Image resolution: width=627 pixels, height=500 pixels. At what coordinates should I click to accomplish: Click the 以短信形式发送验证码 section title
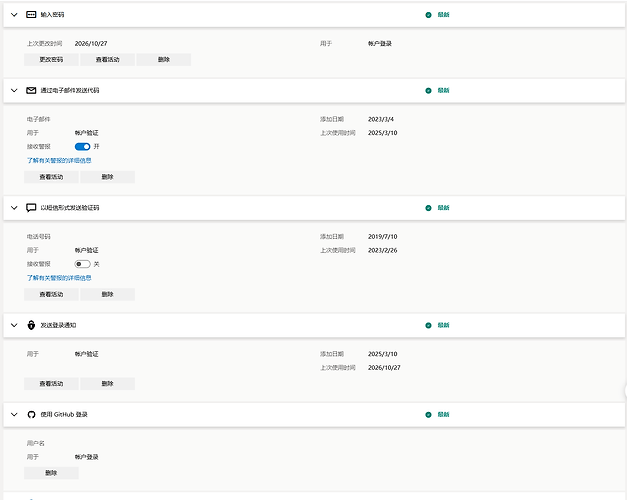70,208
